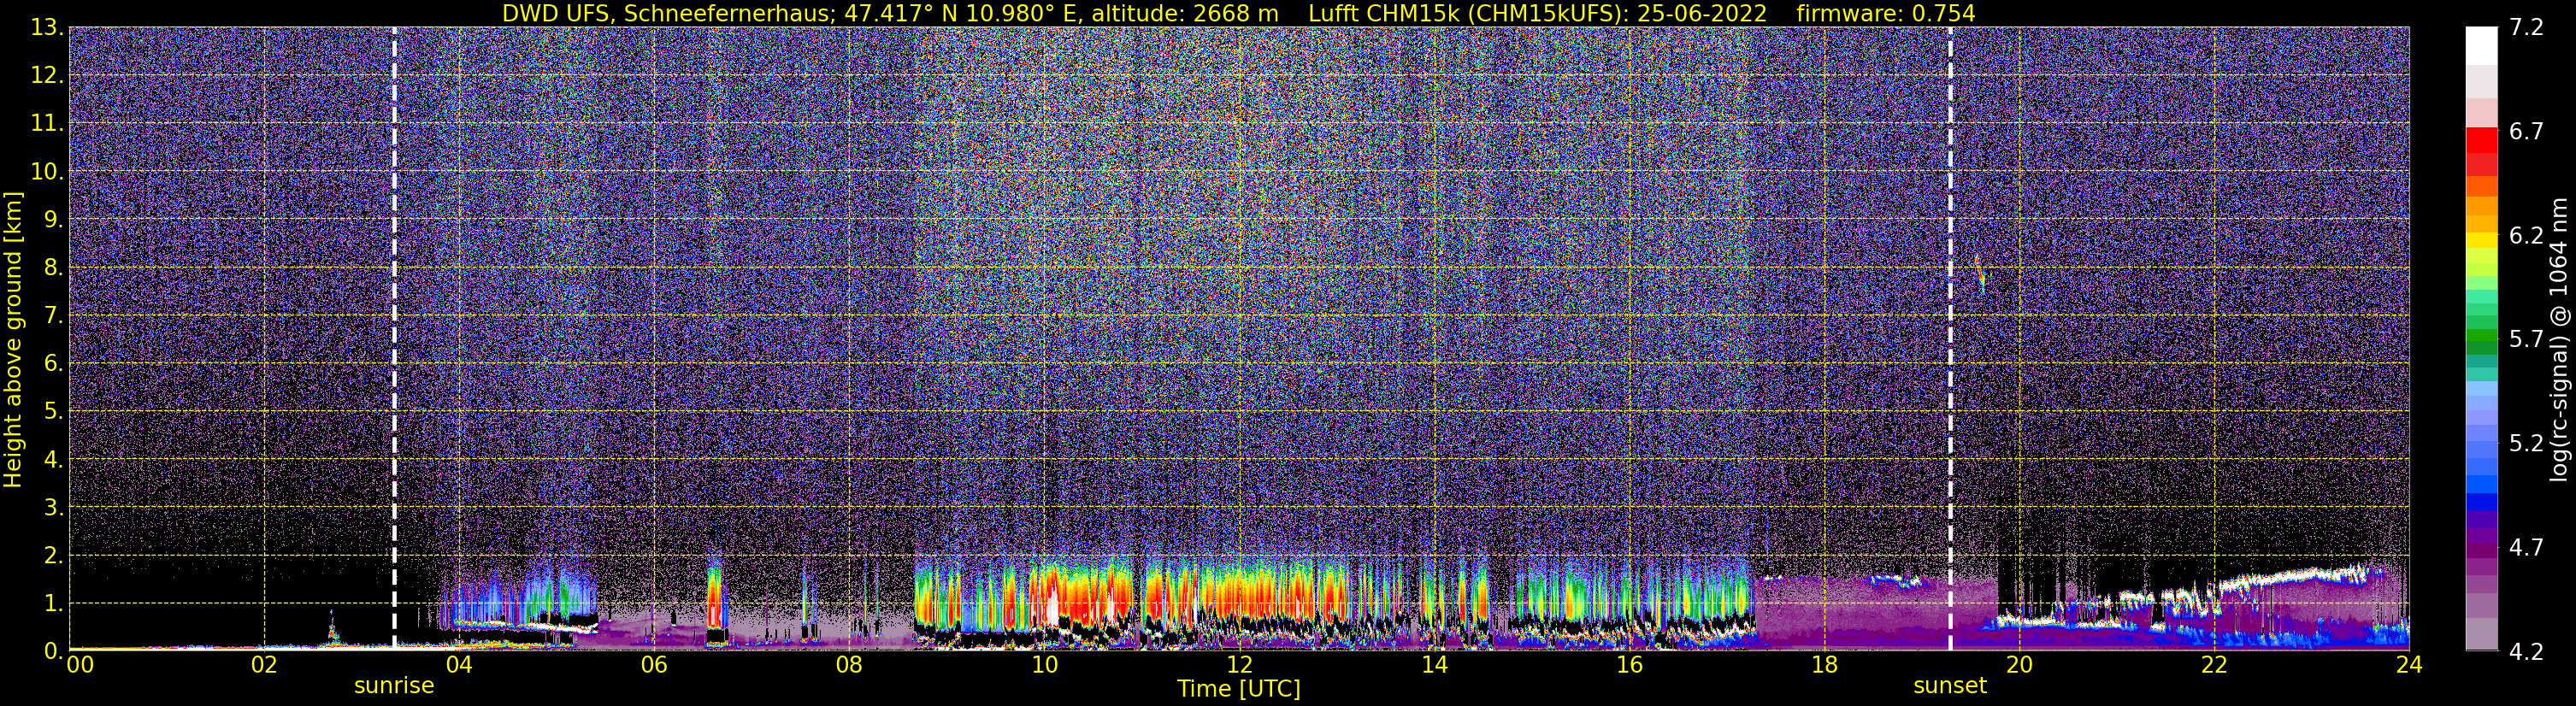Click the x-axis tick label '08'

click(x=848, y=665)
